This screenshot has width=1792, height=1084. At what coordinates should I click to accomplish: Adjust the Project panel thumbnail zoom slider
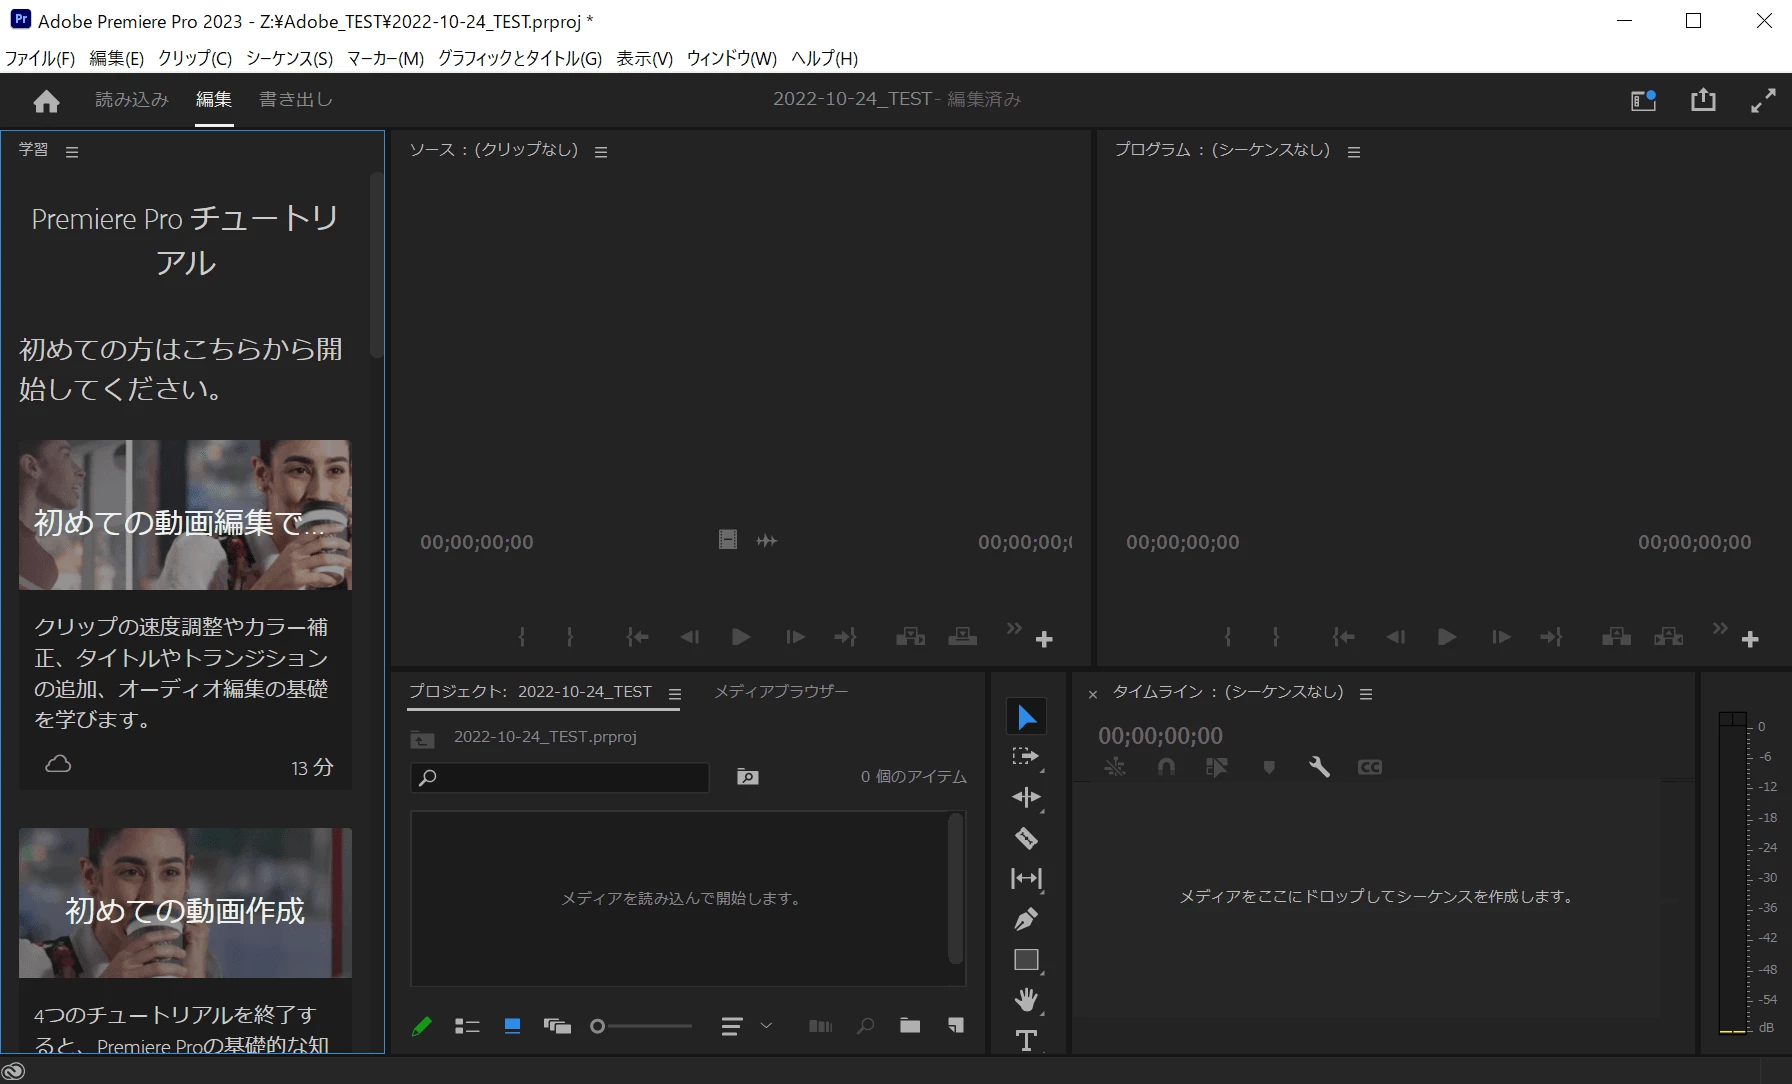tap(641, 1026)
